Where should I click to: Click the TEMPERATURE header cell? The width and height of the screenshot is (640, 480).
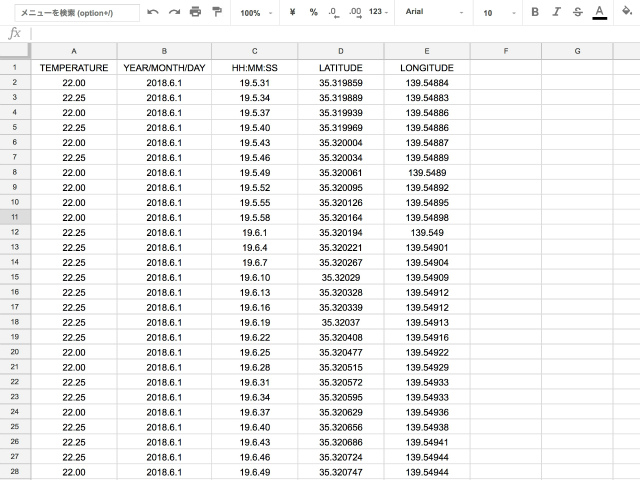pyautogui.click(x=74, y=67)
